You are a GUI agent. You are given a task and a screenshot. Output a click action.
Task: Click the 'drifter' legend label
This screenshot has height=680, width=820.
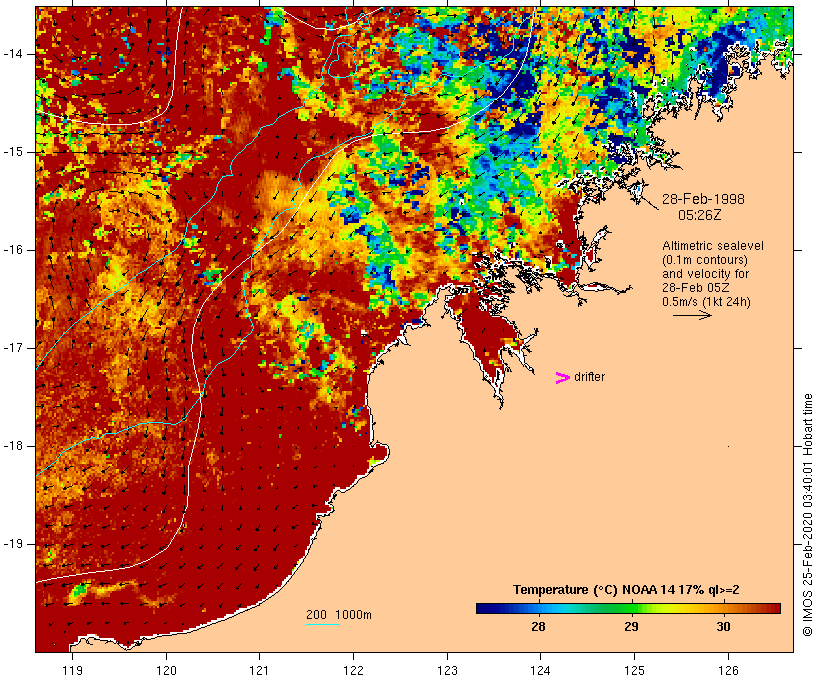point(589,377)
